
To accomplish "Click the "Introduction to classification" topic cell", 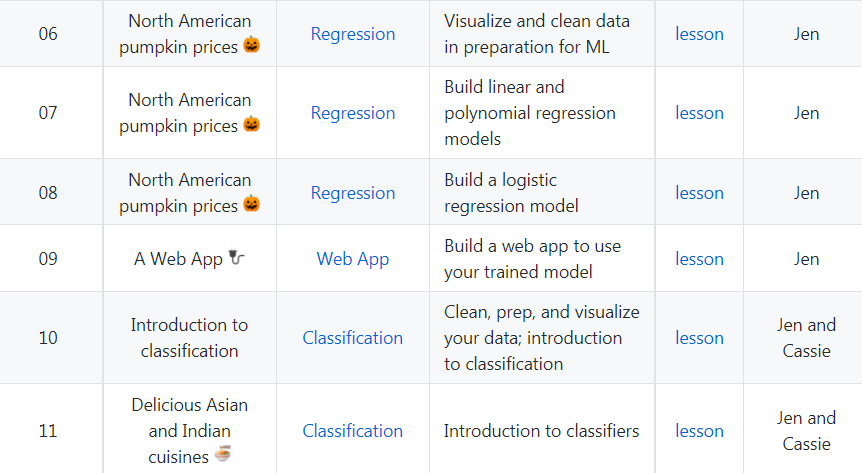I will pos(189,338).
